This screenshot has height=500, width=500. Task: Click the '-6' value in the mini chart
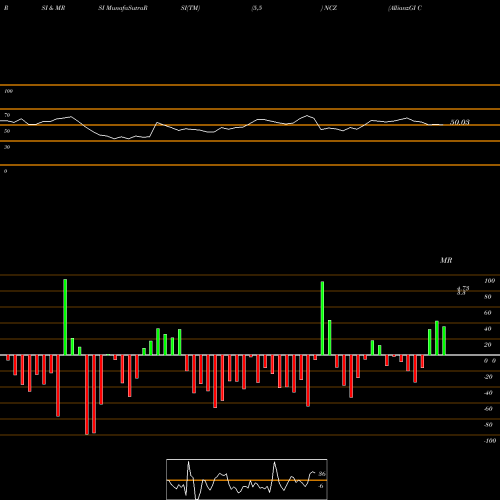321,486
